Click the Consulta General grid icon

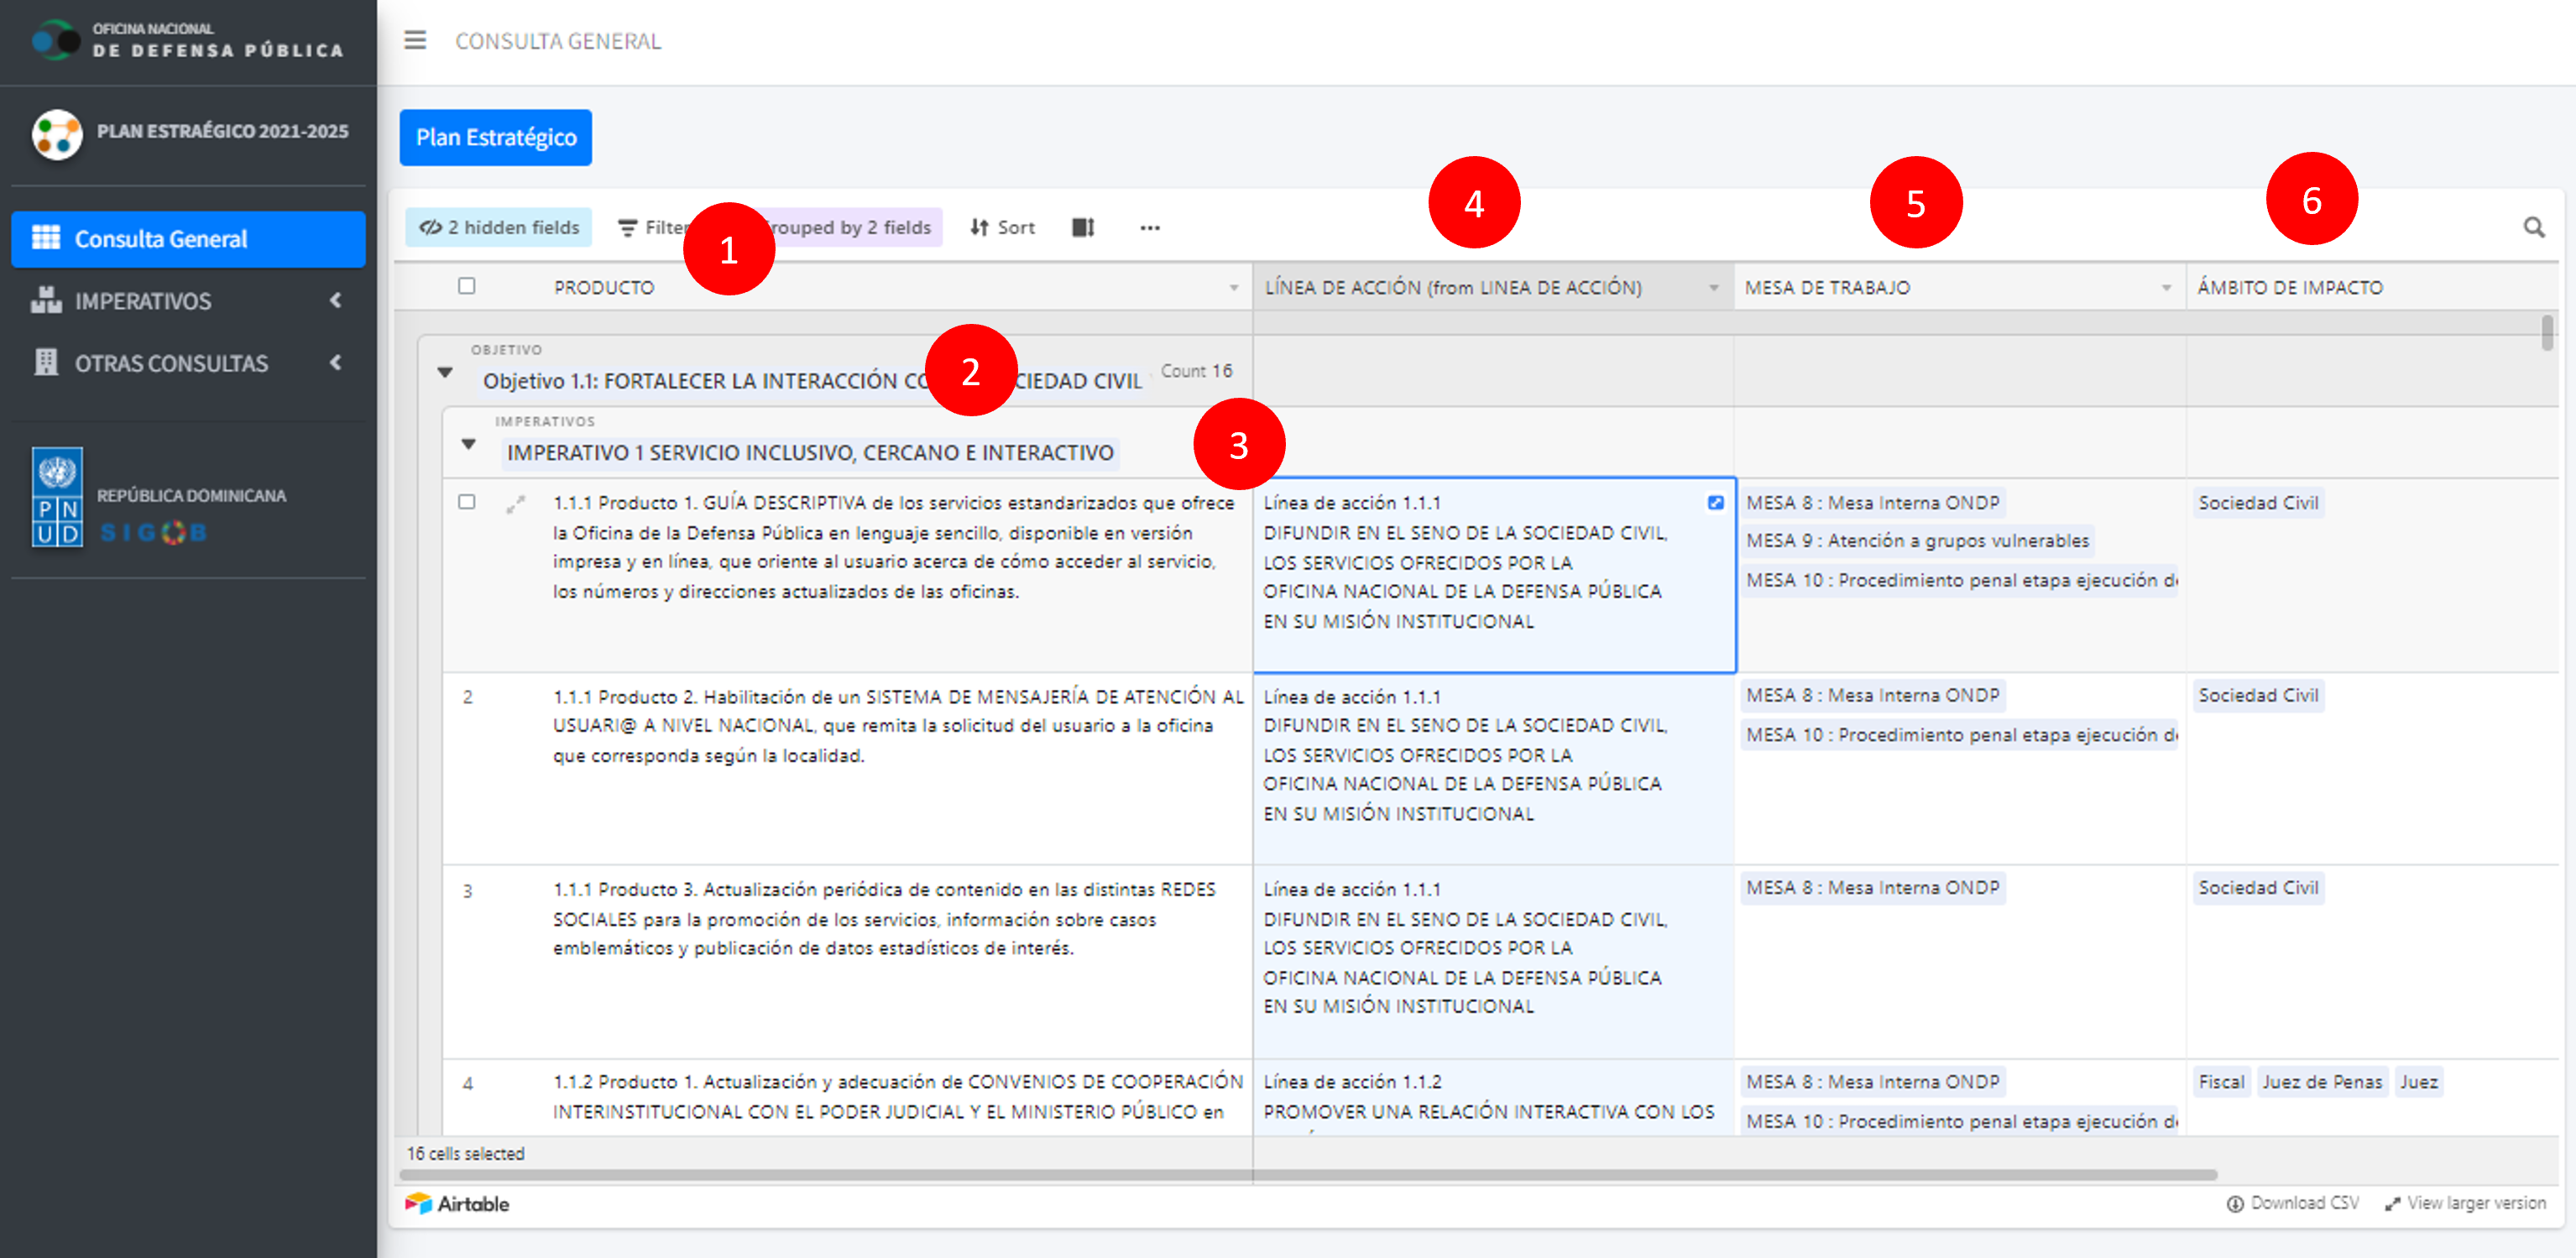click(x=46, y=238)
